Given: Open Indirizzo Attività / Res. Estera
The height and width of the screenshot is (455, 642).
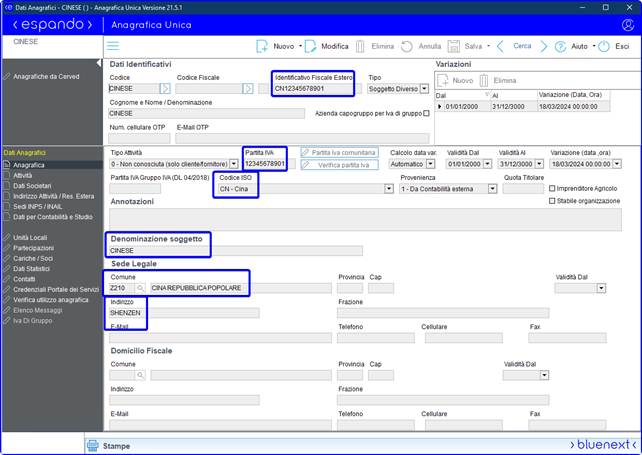Looking at the screenshot, I should click(x=53, y=196).
